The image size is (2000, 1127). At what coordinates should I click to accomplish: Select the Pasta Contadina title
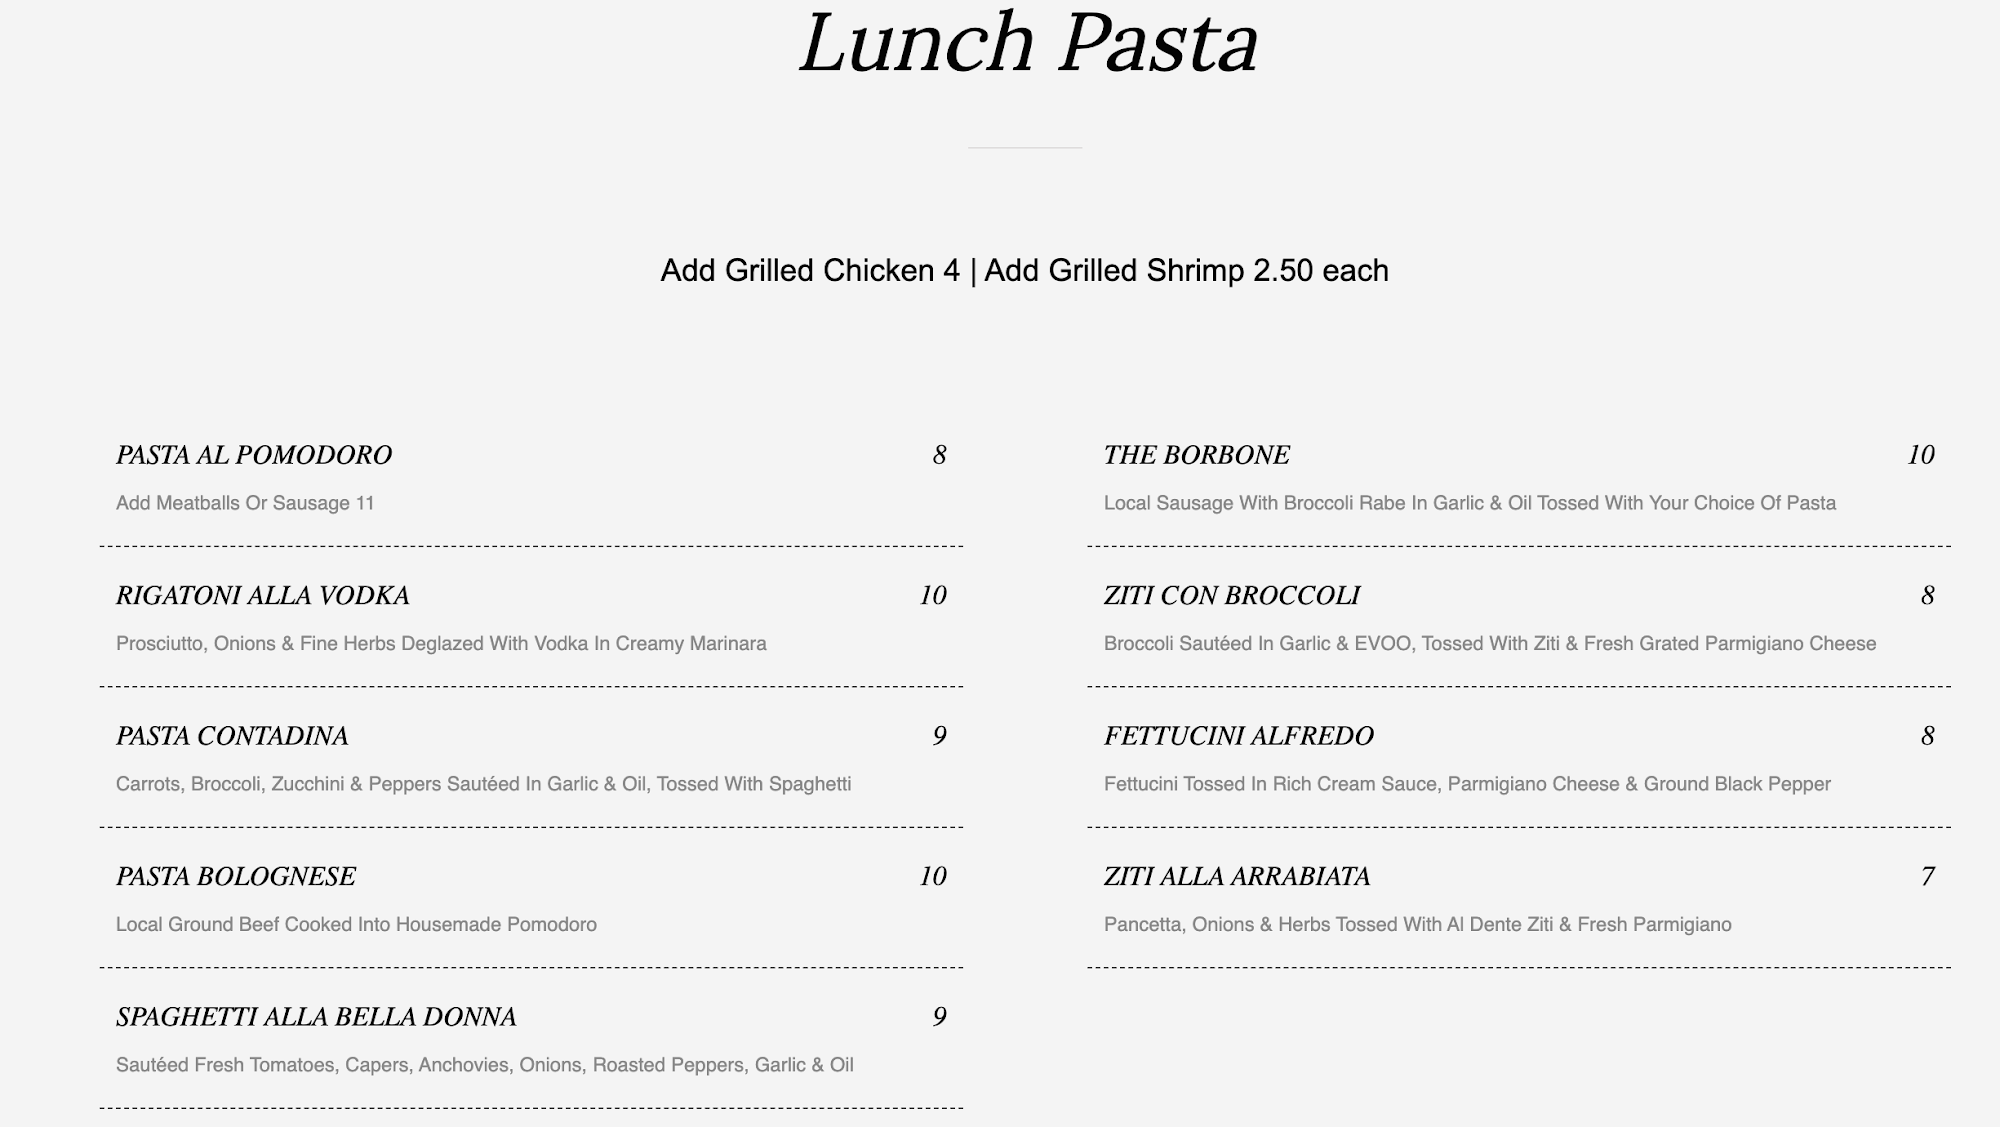[x=232, y=737]
